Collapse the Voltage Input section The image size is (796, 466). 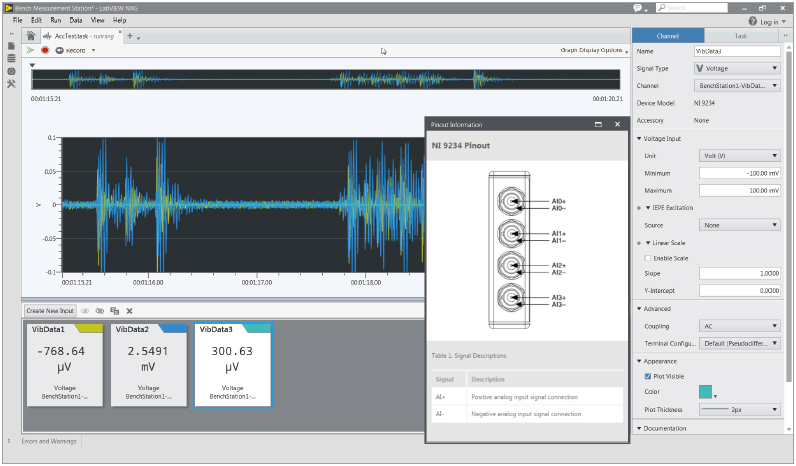[x=639, y=138]
